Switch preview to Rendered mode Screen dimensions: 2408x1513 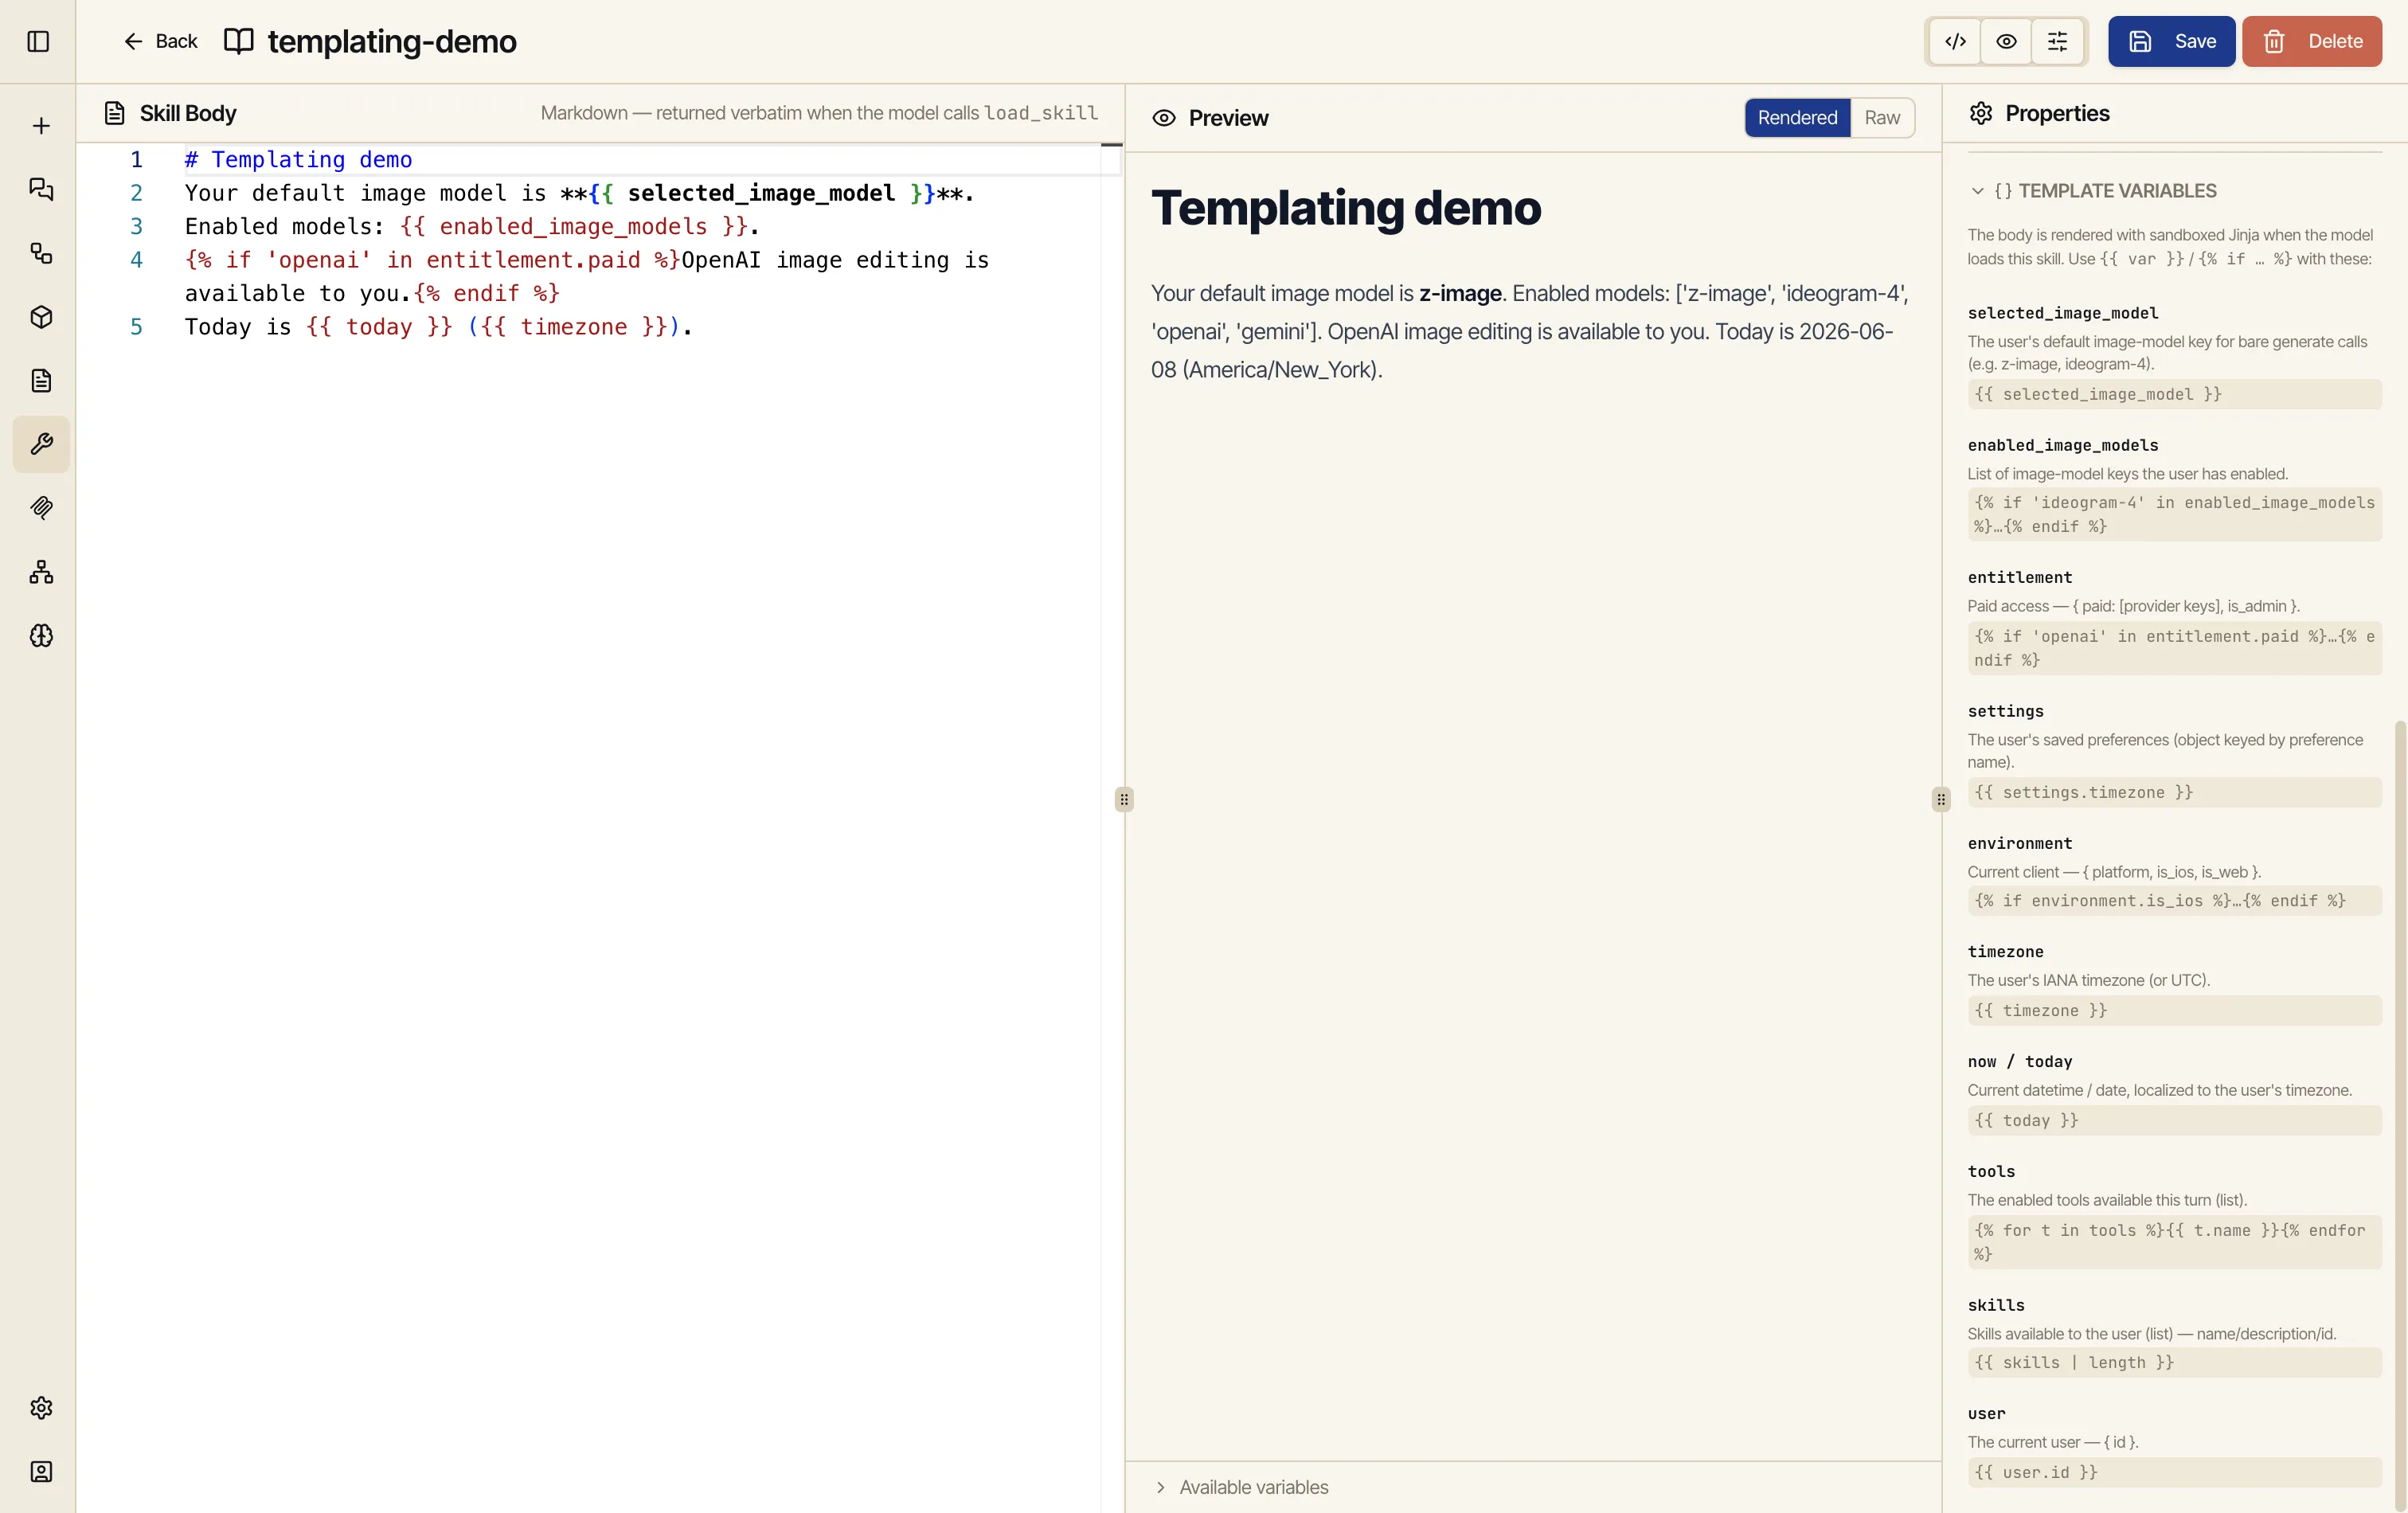click(1797, 118)
